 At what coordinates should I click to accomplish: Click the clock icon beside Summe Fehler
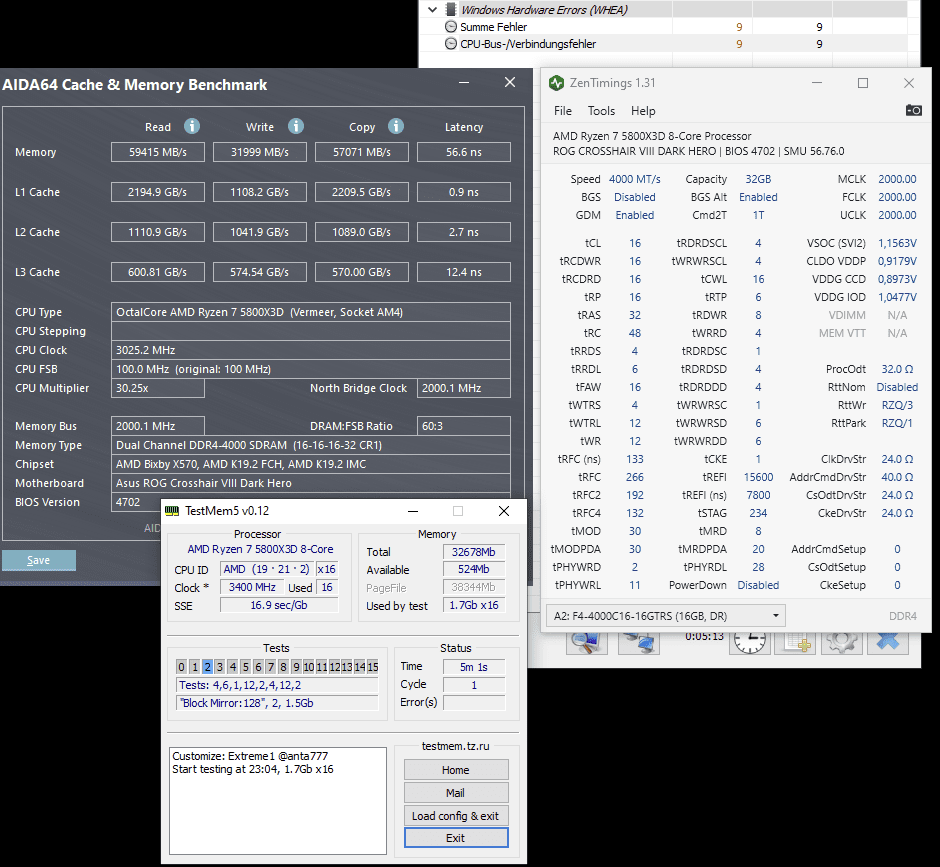pos(451,27)
